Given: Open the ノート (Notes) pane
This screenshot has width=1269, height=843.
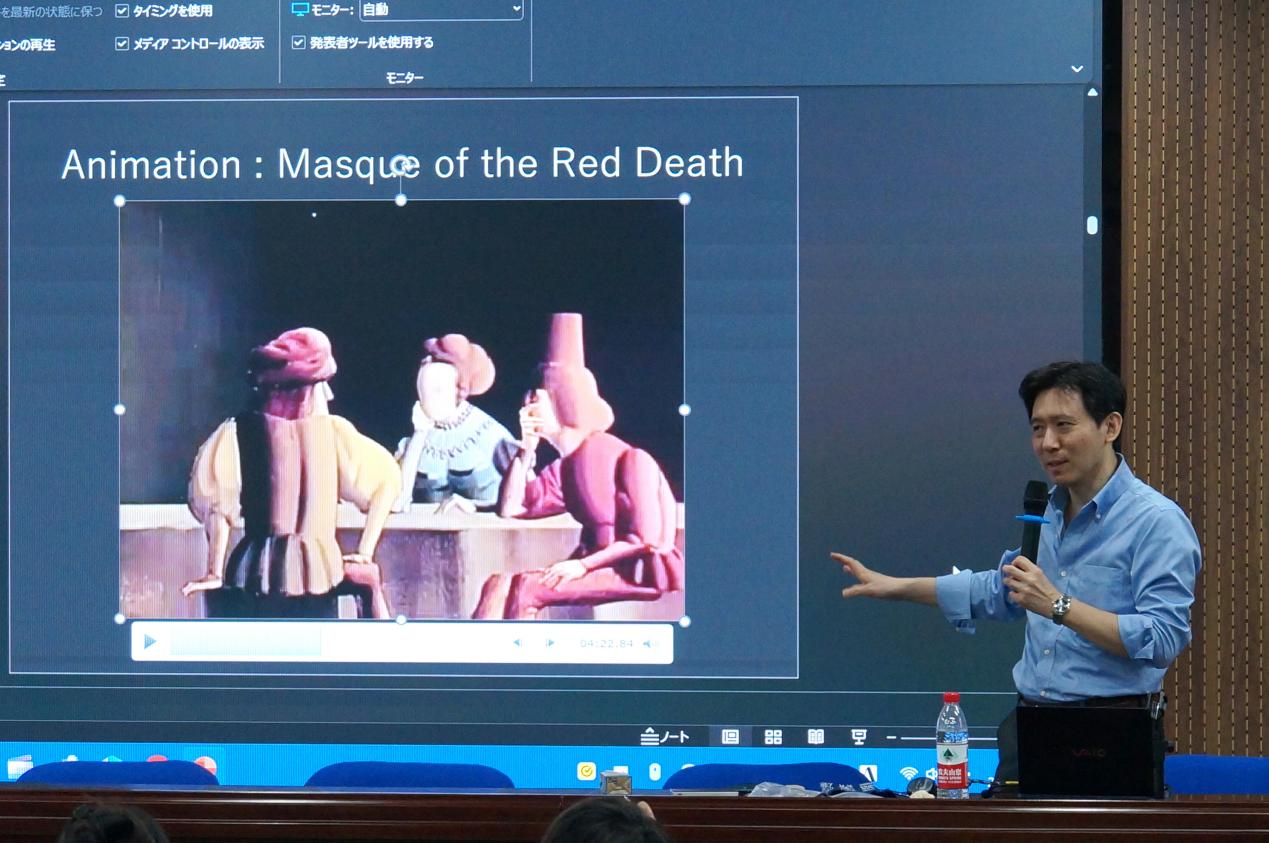Looking at the screenshot, I should pyautogui.click(x=666, y=737).
